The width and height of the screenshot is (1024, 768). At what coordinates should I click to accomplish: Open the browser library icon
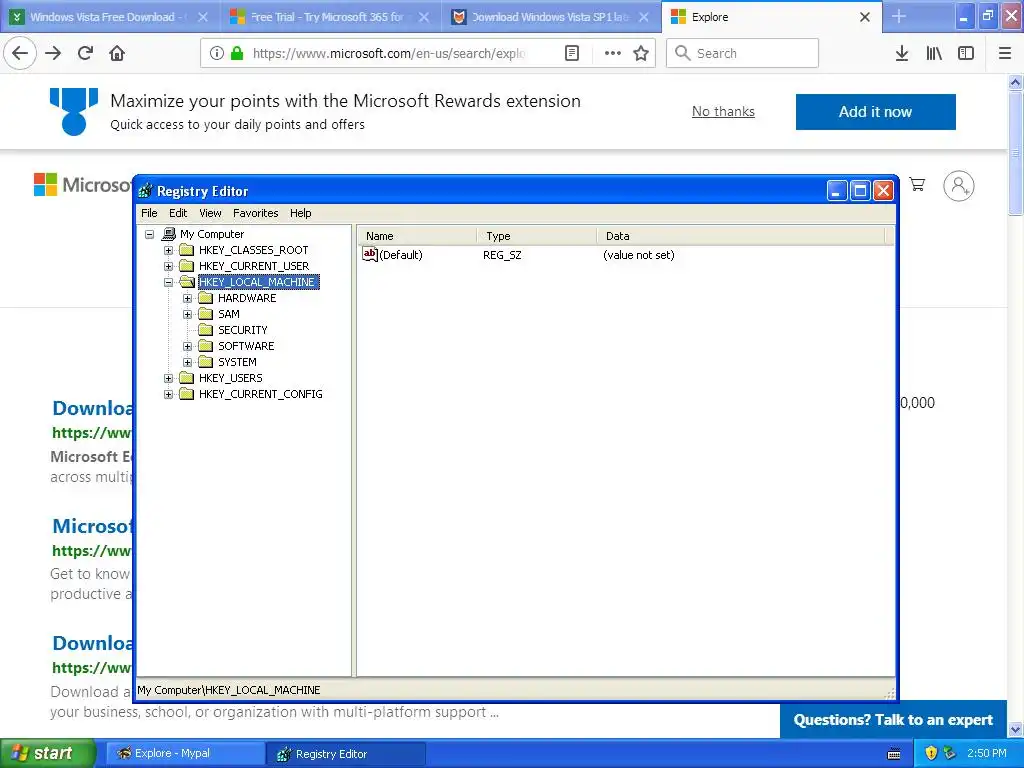tap(934, 53)
